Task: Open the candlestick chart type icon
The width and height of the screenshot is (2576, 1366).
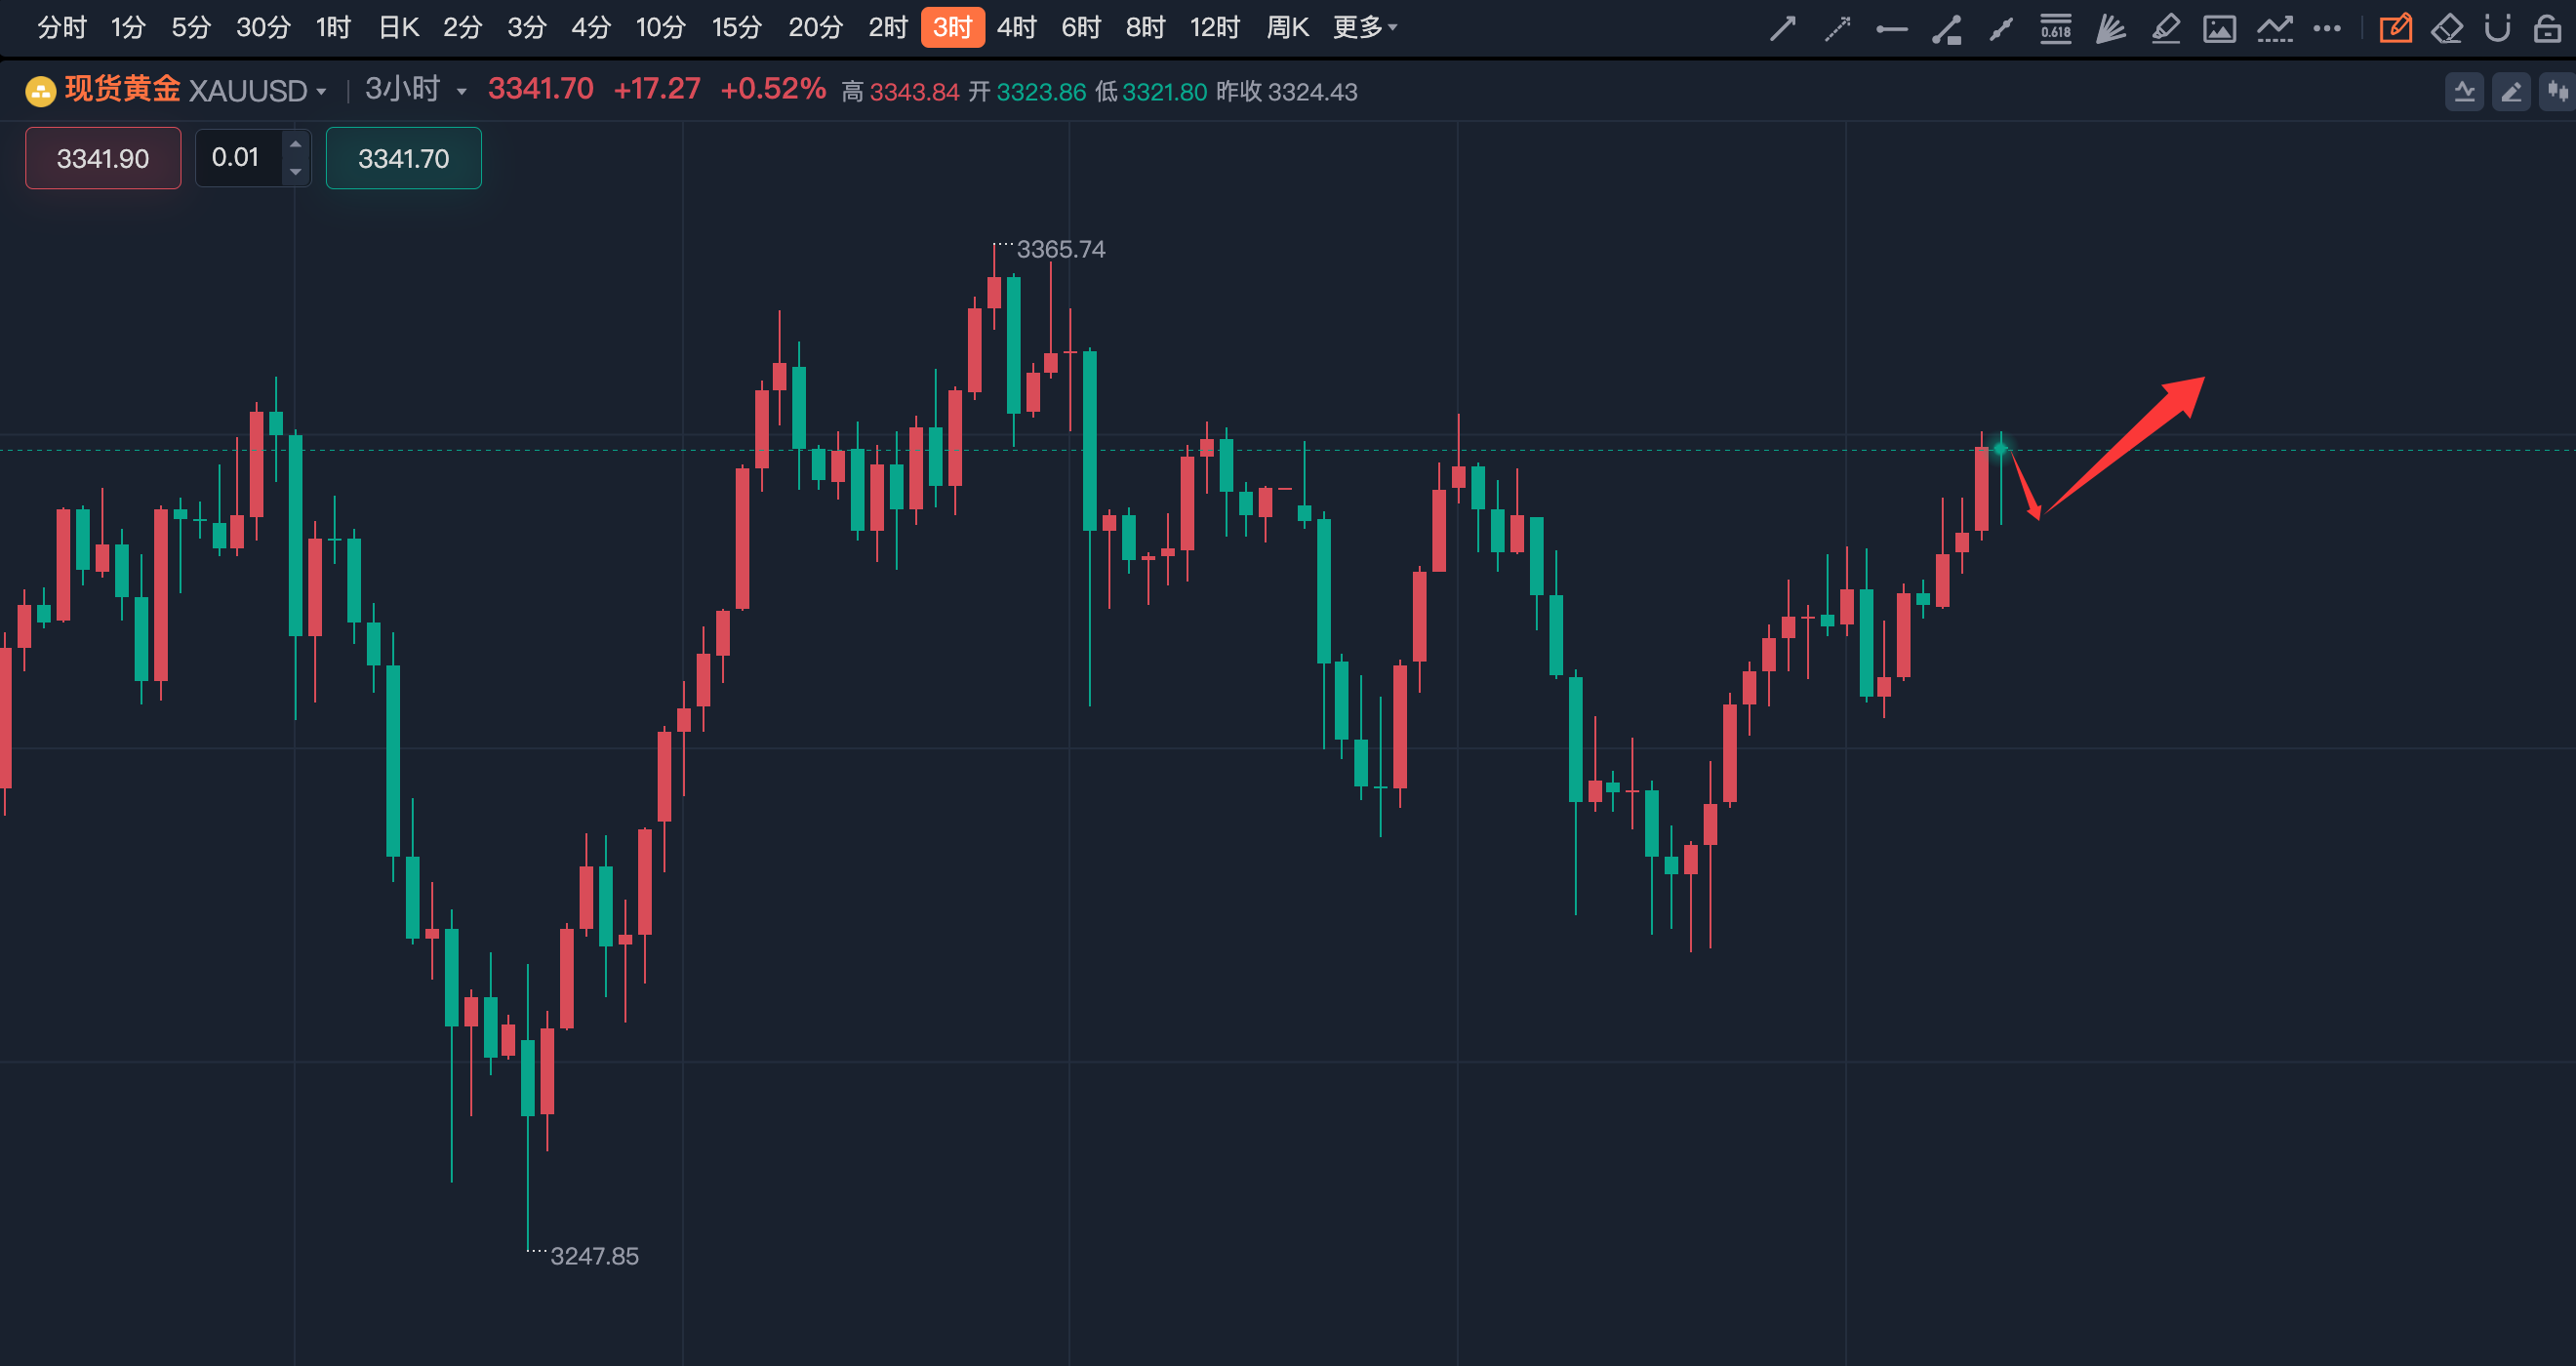Action: [2557, 92]
